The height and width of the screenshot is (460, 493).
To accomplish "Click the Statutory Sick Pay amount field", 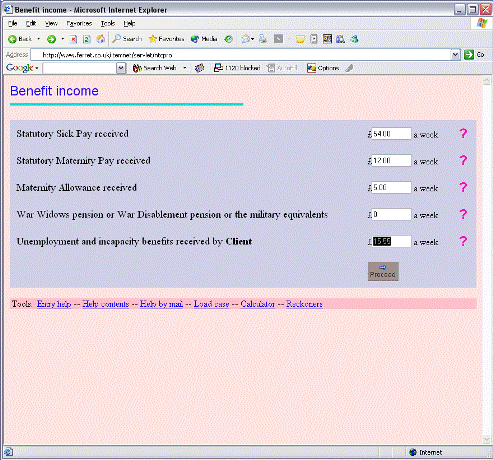I will coord(391,134).
